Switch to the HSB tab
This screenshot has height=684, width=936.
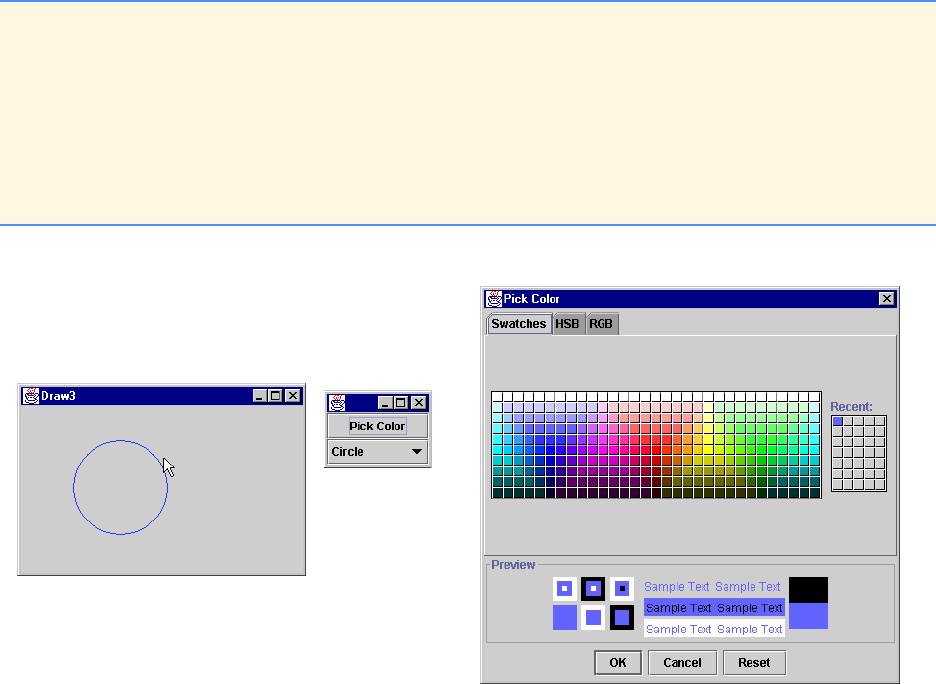click(568, 324)
